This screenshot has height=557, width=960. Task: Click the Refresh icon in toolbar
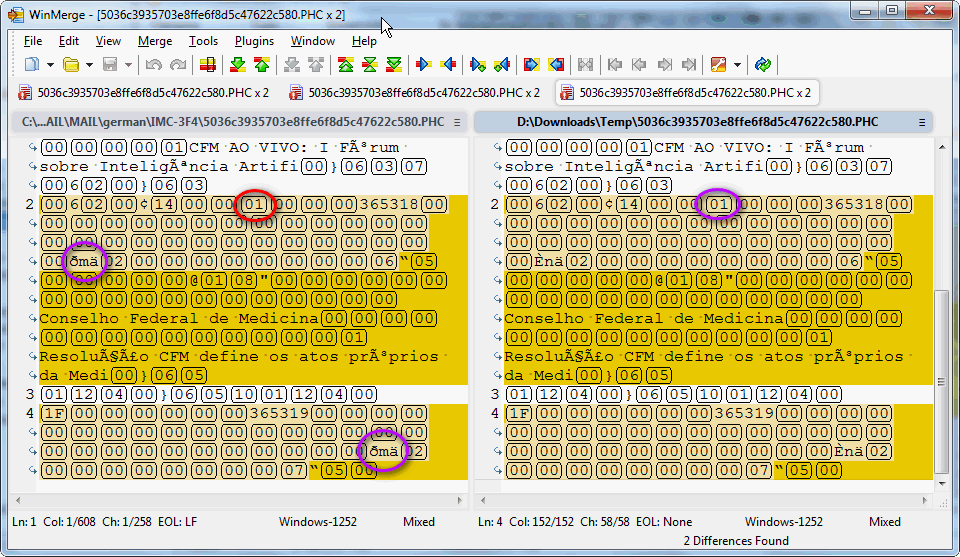[763, 65]
